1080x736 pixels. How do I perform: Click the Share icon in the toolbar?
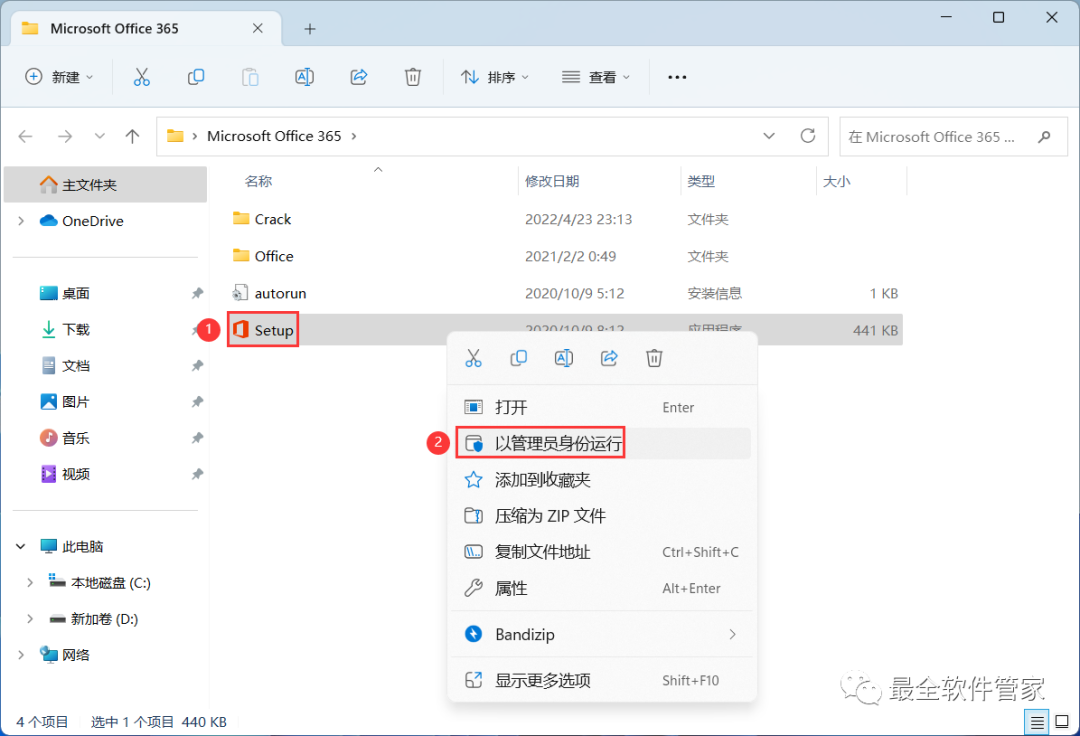[359, 77]
